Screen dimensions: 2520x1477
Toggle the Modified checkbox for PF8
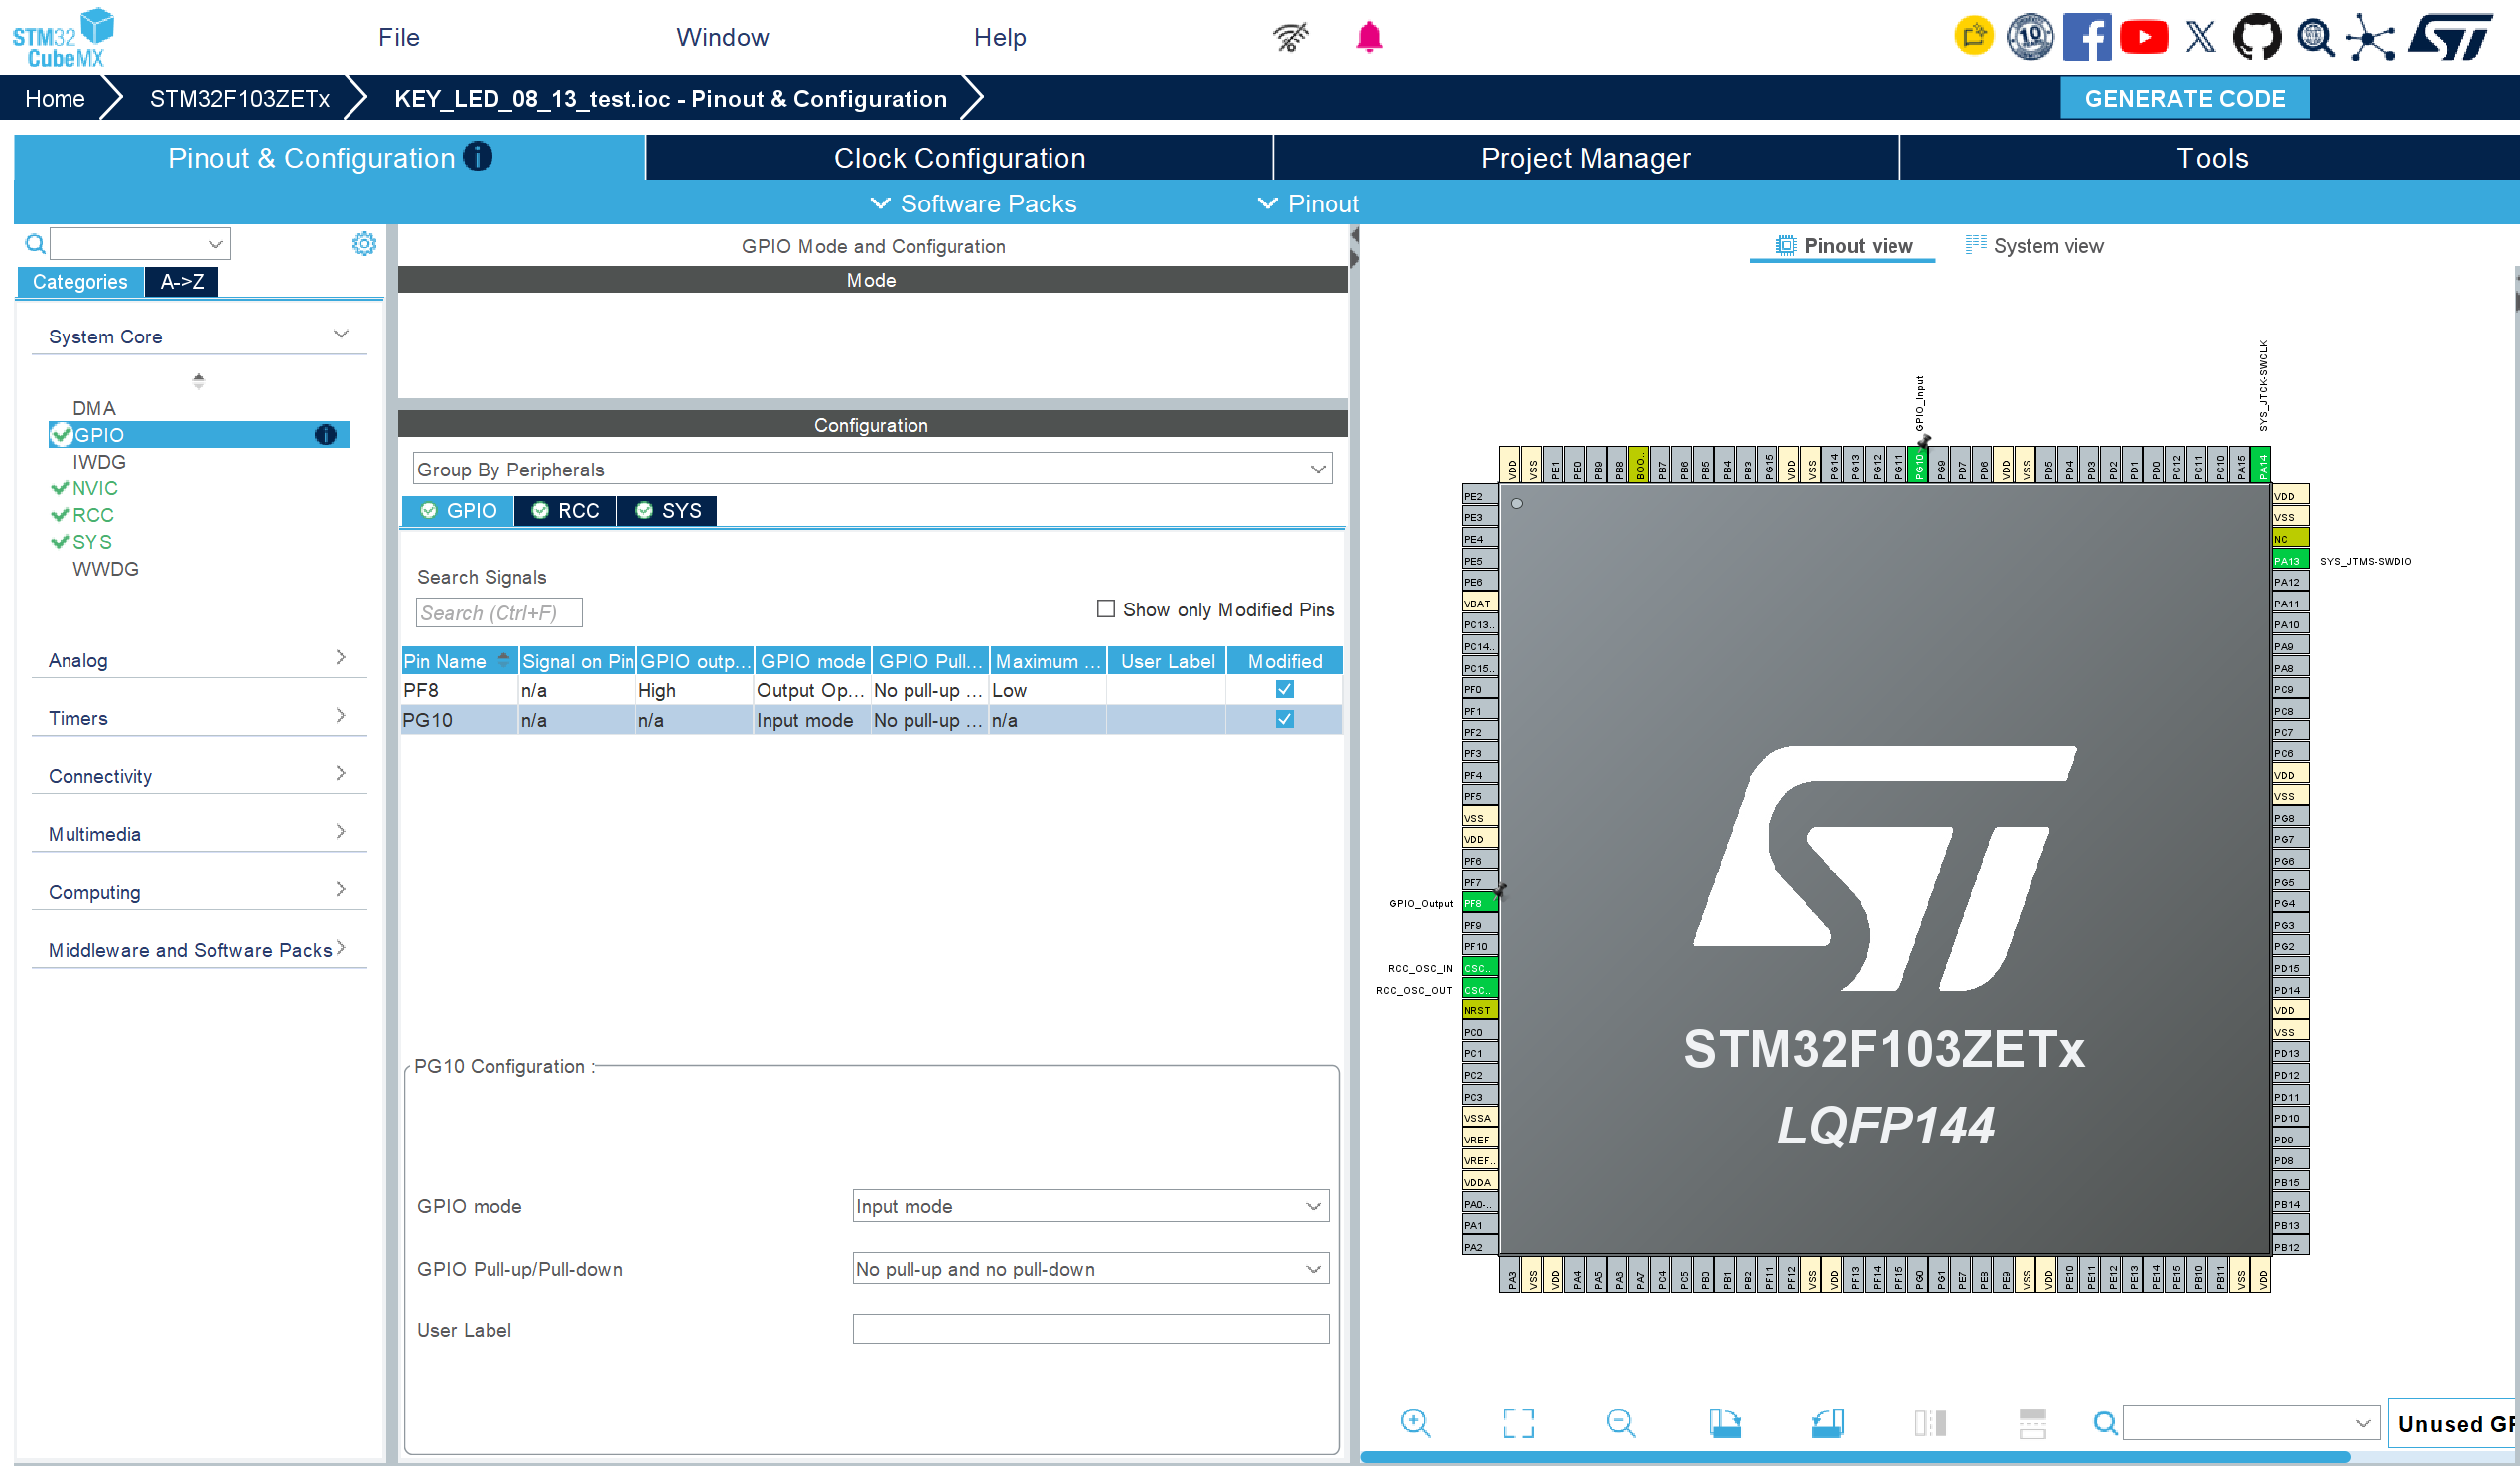tap(1285, 690)
